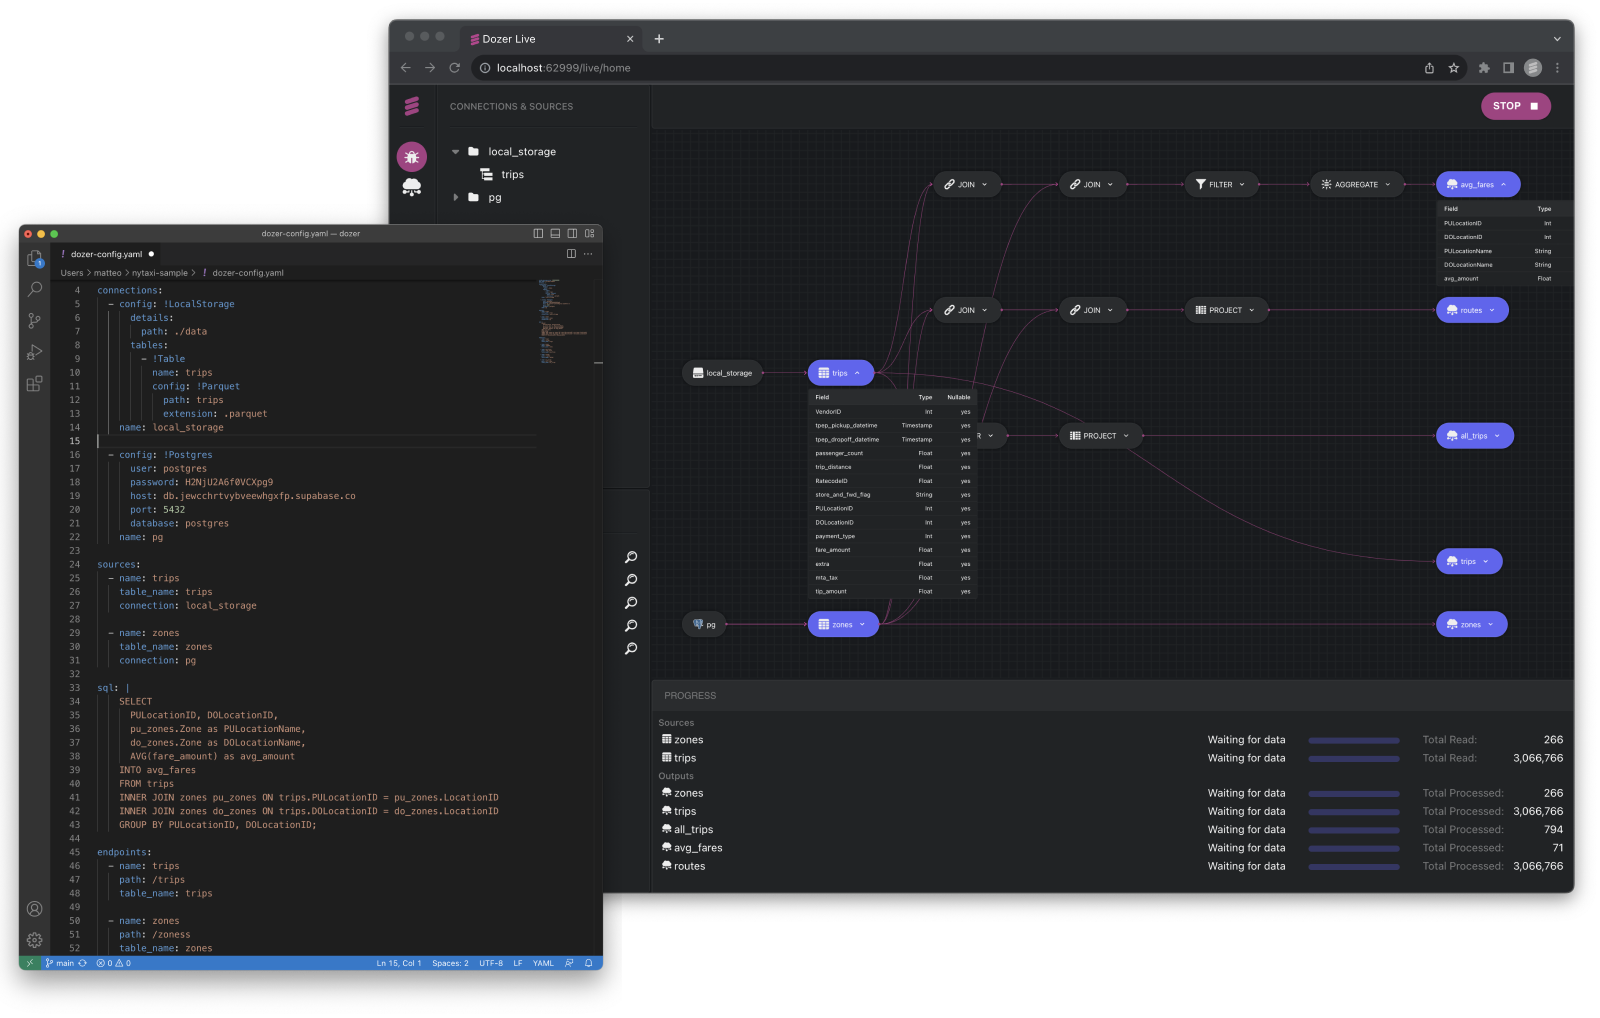Screen dimensions: 1600x1018
Task: Collapse the trips source table node
Action: coord(857,373)
